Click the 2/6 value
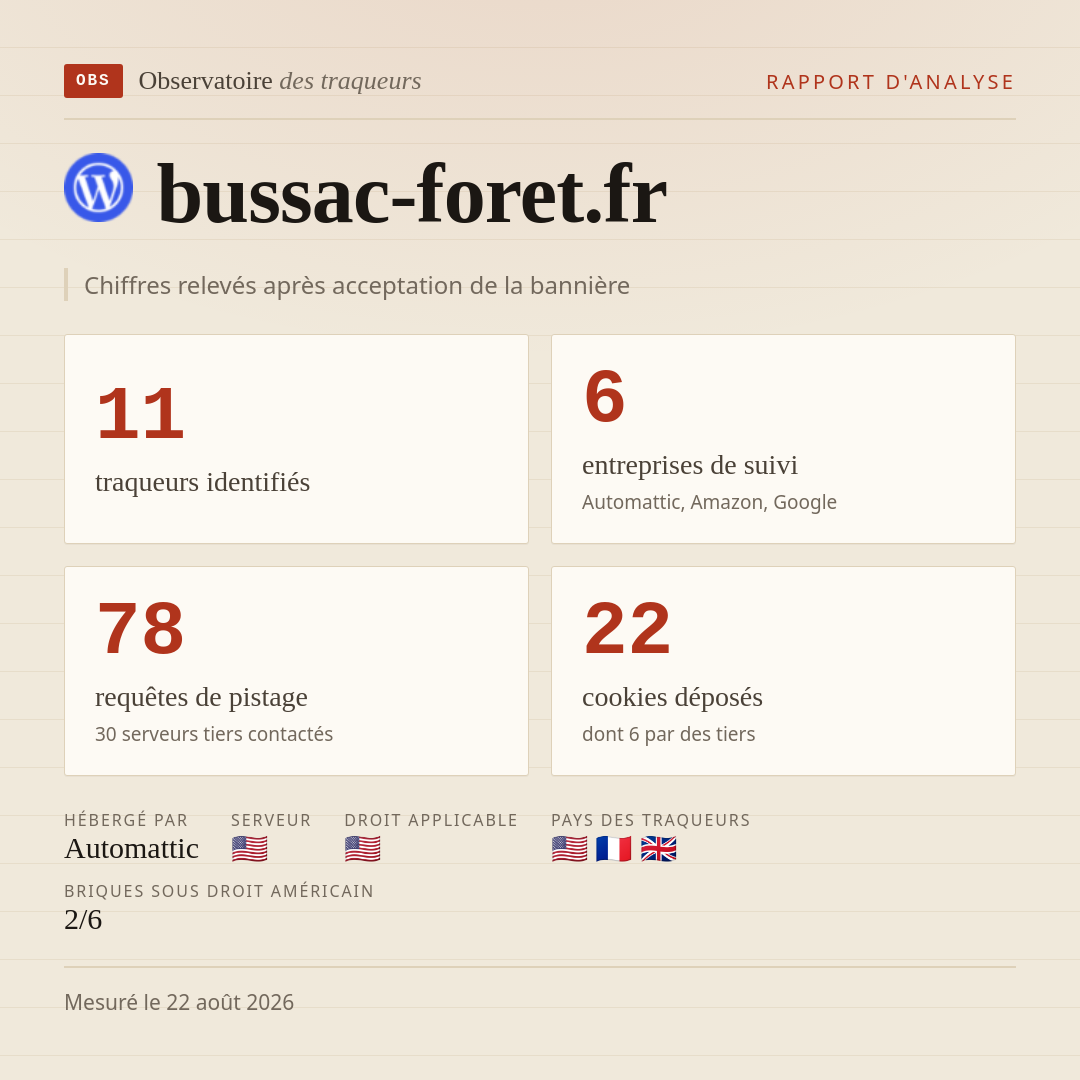This screenshot has height=1080, width=1080. point(83,920)
